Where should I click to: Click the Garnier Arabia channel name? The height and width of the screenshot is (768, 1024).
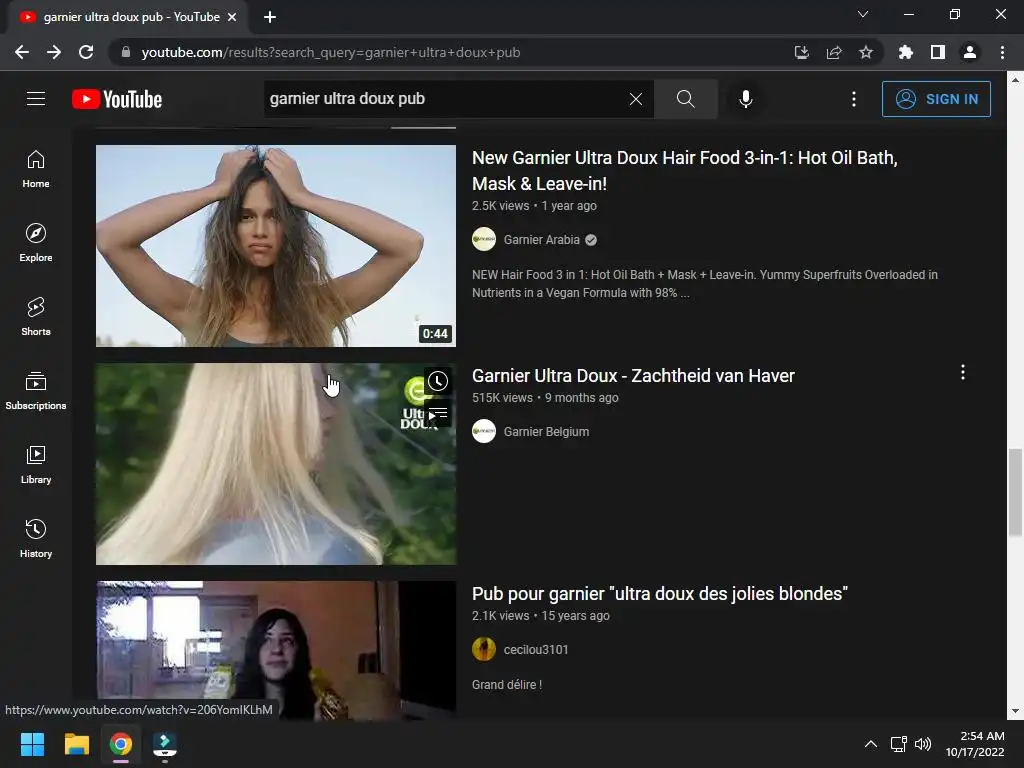[x=541, y=240]
